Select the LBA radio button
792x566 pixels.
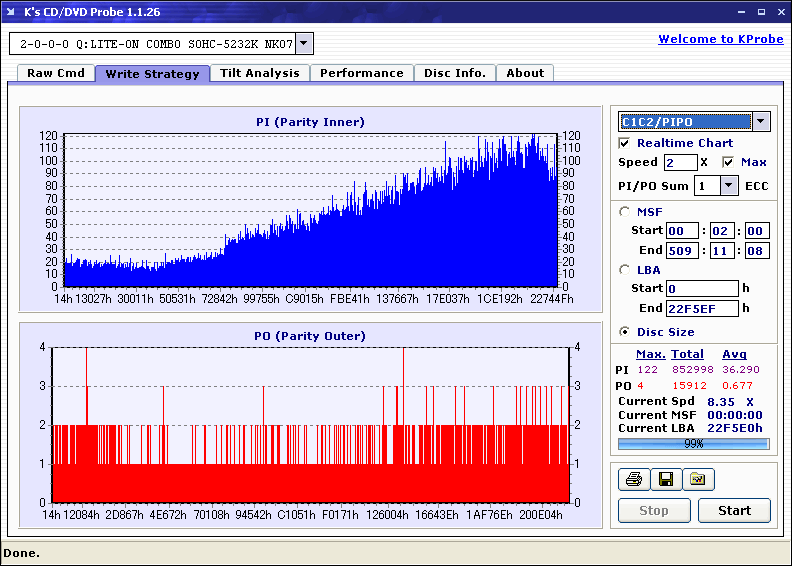(x=625, y=270)
